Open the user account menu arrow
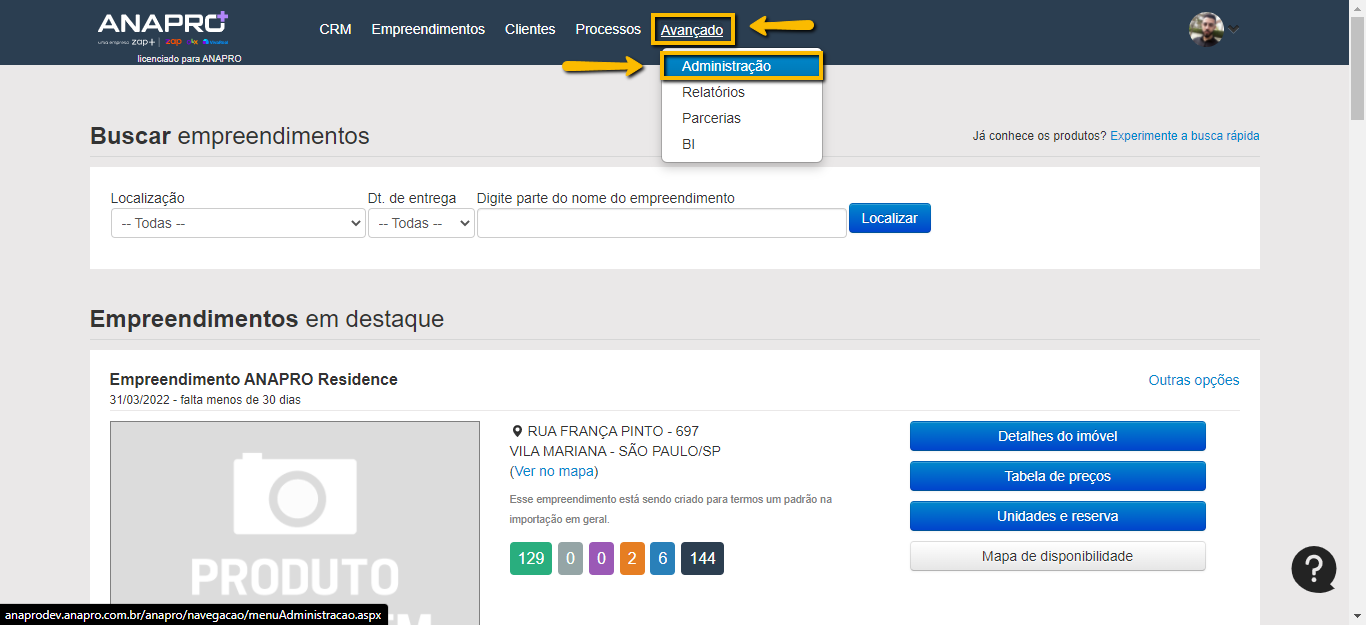This screenshot has height=625, width=1366. (x=1234, y=29)
